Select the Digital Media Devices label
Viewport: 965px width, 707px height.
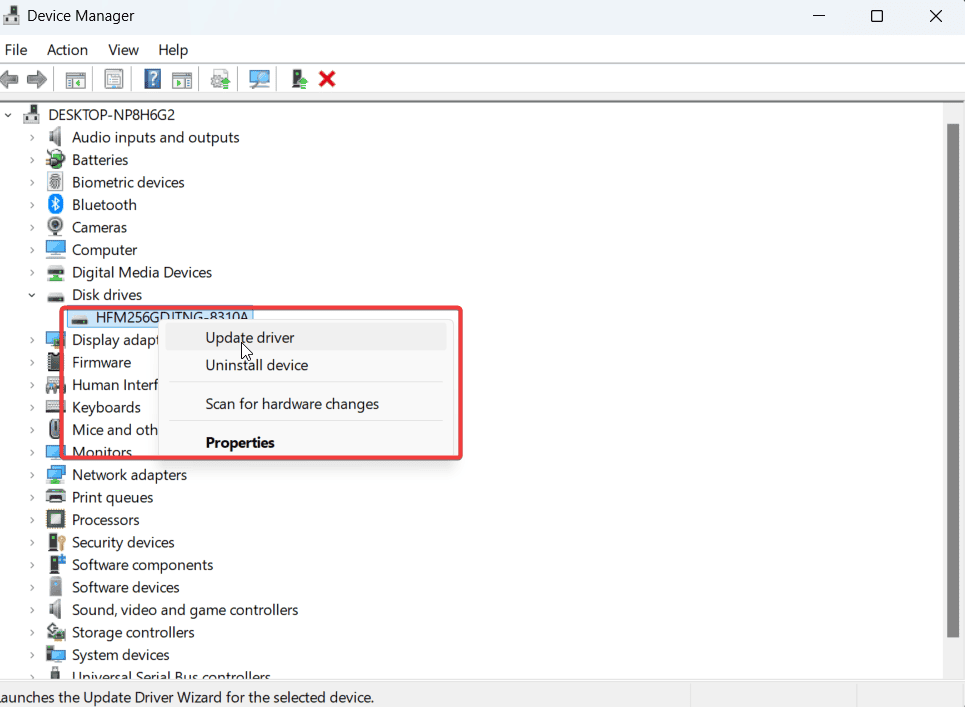click(x=142, y=273)
